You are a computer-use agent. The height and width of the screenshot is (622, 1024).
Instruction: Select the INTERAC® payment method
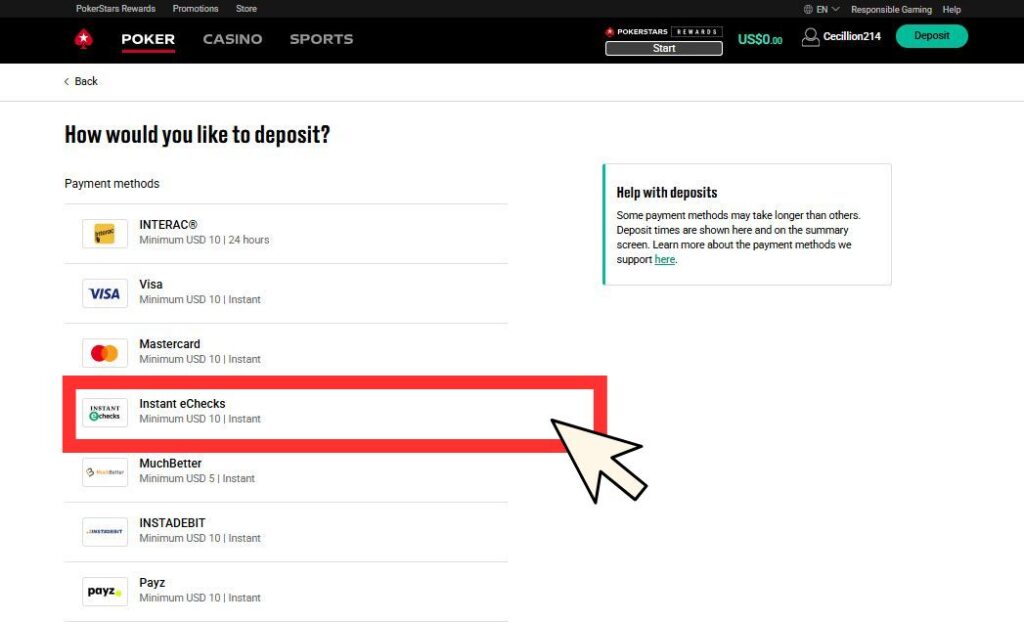click(x=285, y=234)
